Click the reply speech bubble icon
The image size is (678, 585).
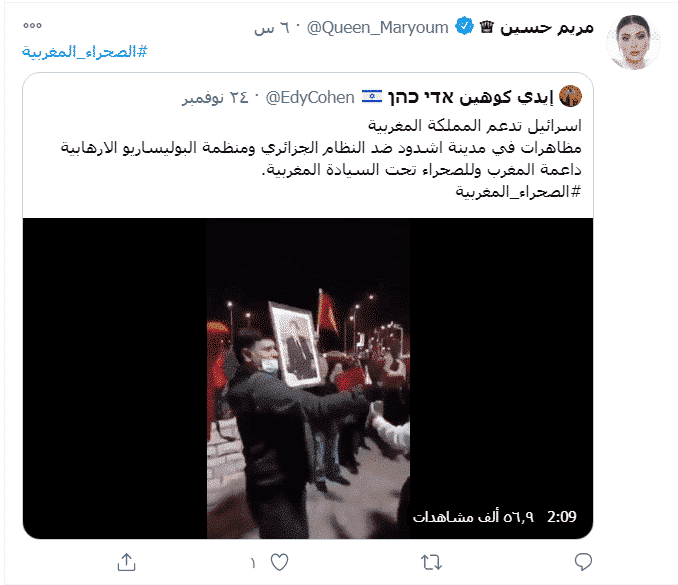[x=583, y=562]
